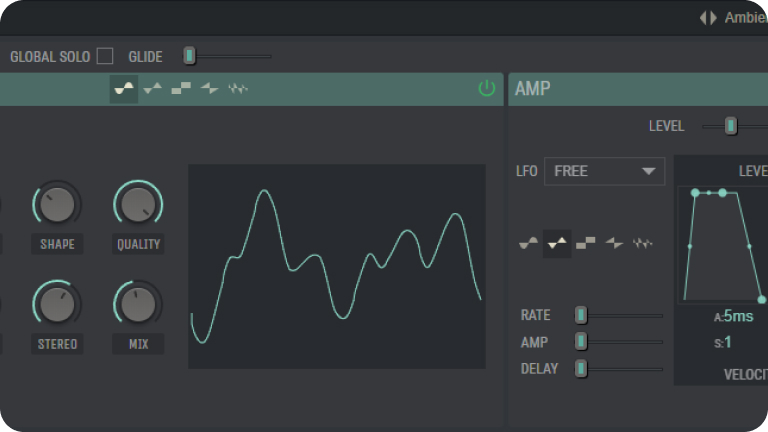Click the Stereo knob

click(57, 303)
